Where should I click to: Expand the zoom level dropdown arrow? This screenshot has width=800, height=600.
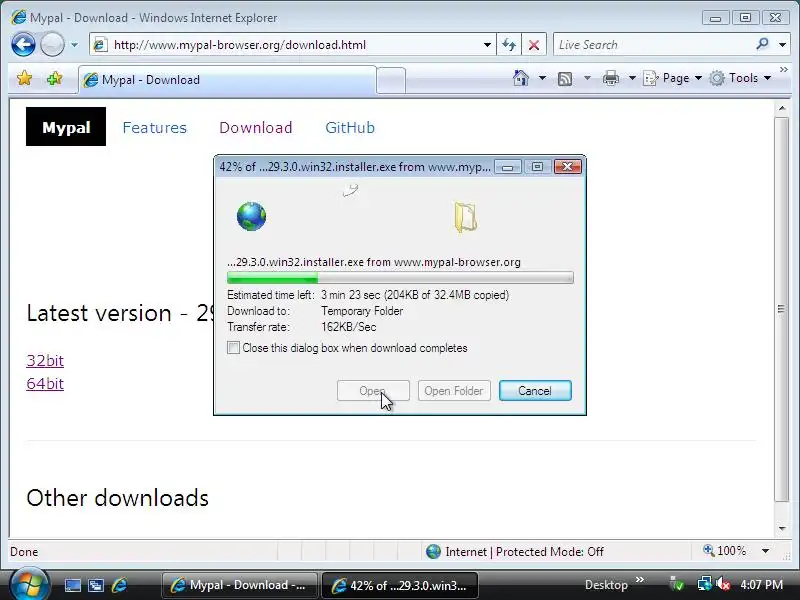tap(765, 551)
